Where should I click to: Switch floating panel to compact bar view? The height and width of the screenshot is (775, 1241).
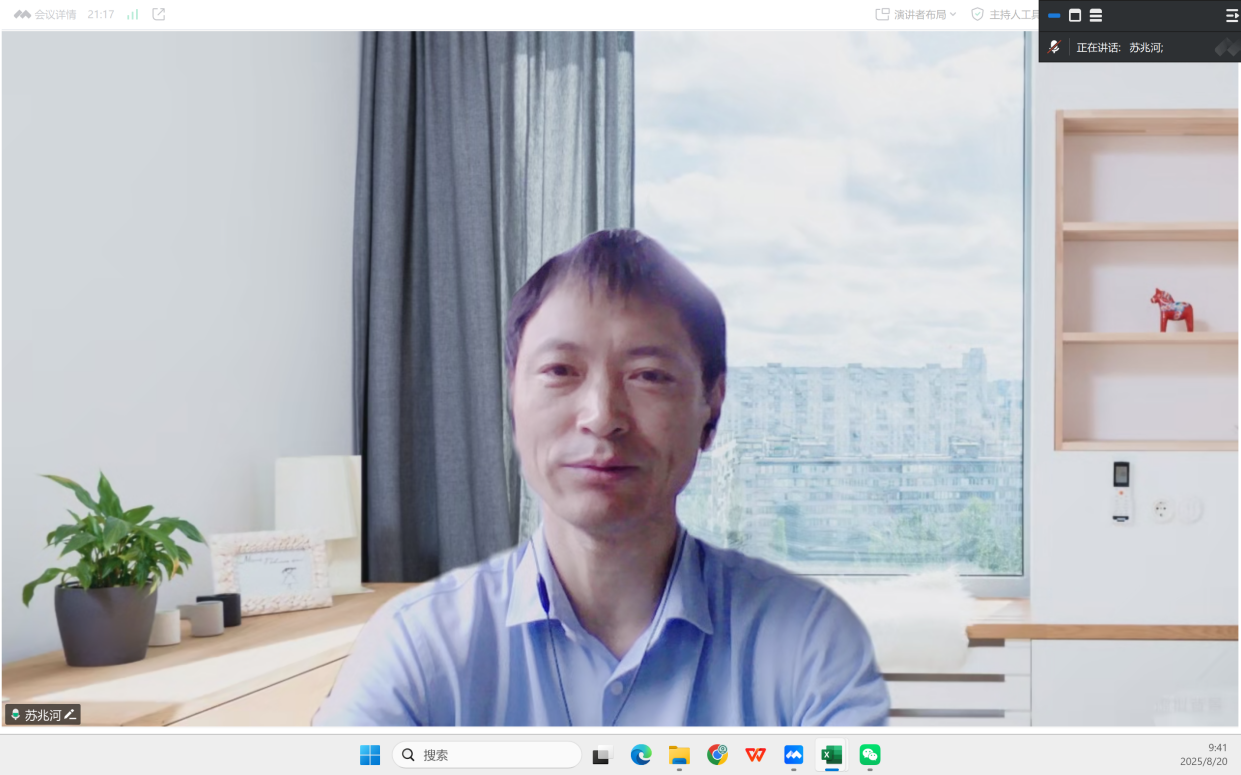[x=1054, y=16]
